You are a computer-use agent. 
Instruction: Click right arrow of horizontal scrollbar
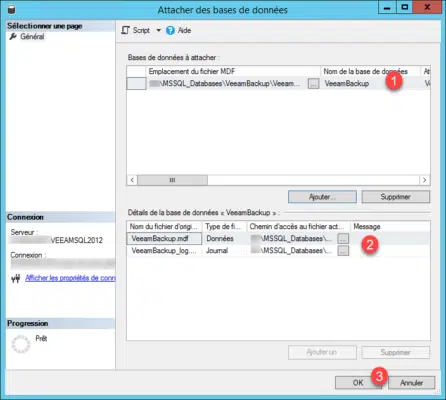coord(424,180)
